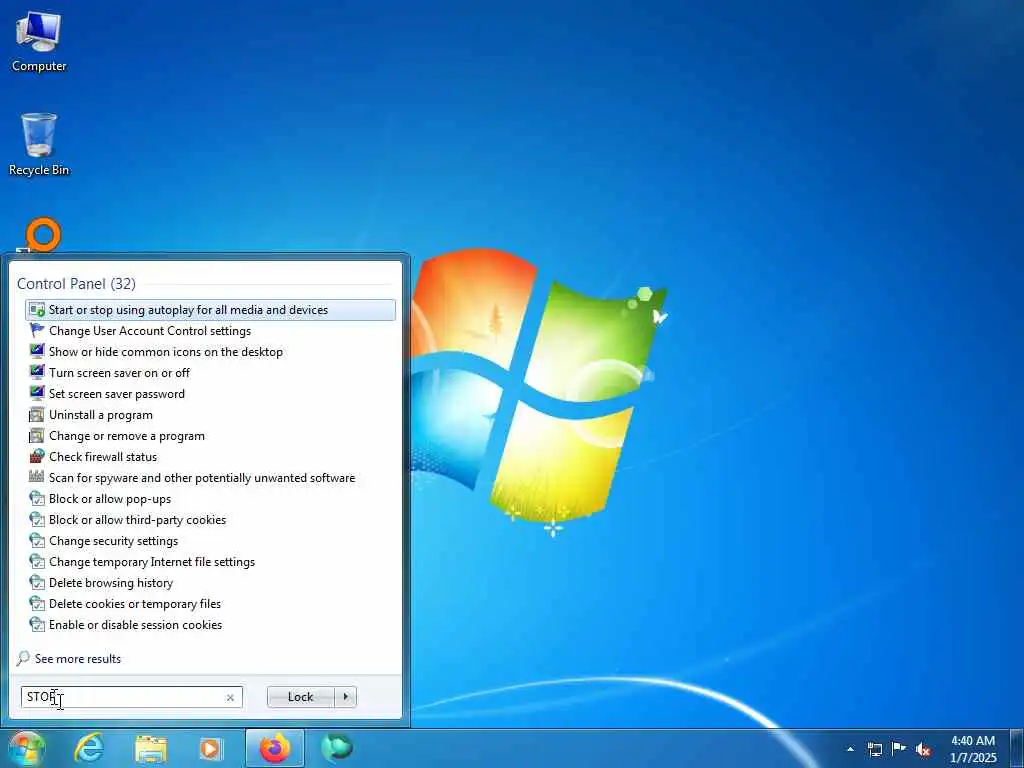Click icon next to Change security settings
Image resolution: width=1024 pixels, height=768 pixels.
(x=37, y=541)
